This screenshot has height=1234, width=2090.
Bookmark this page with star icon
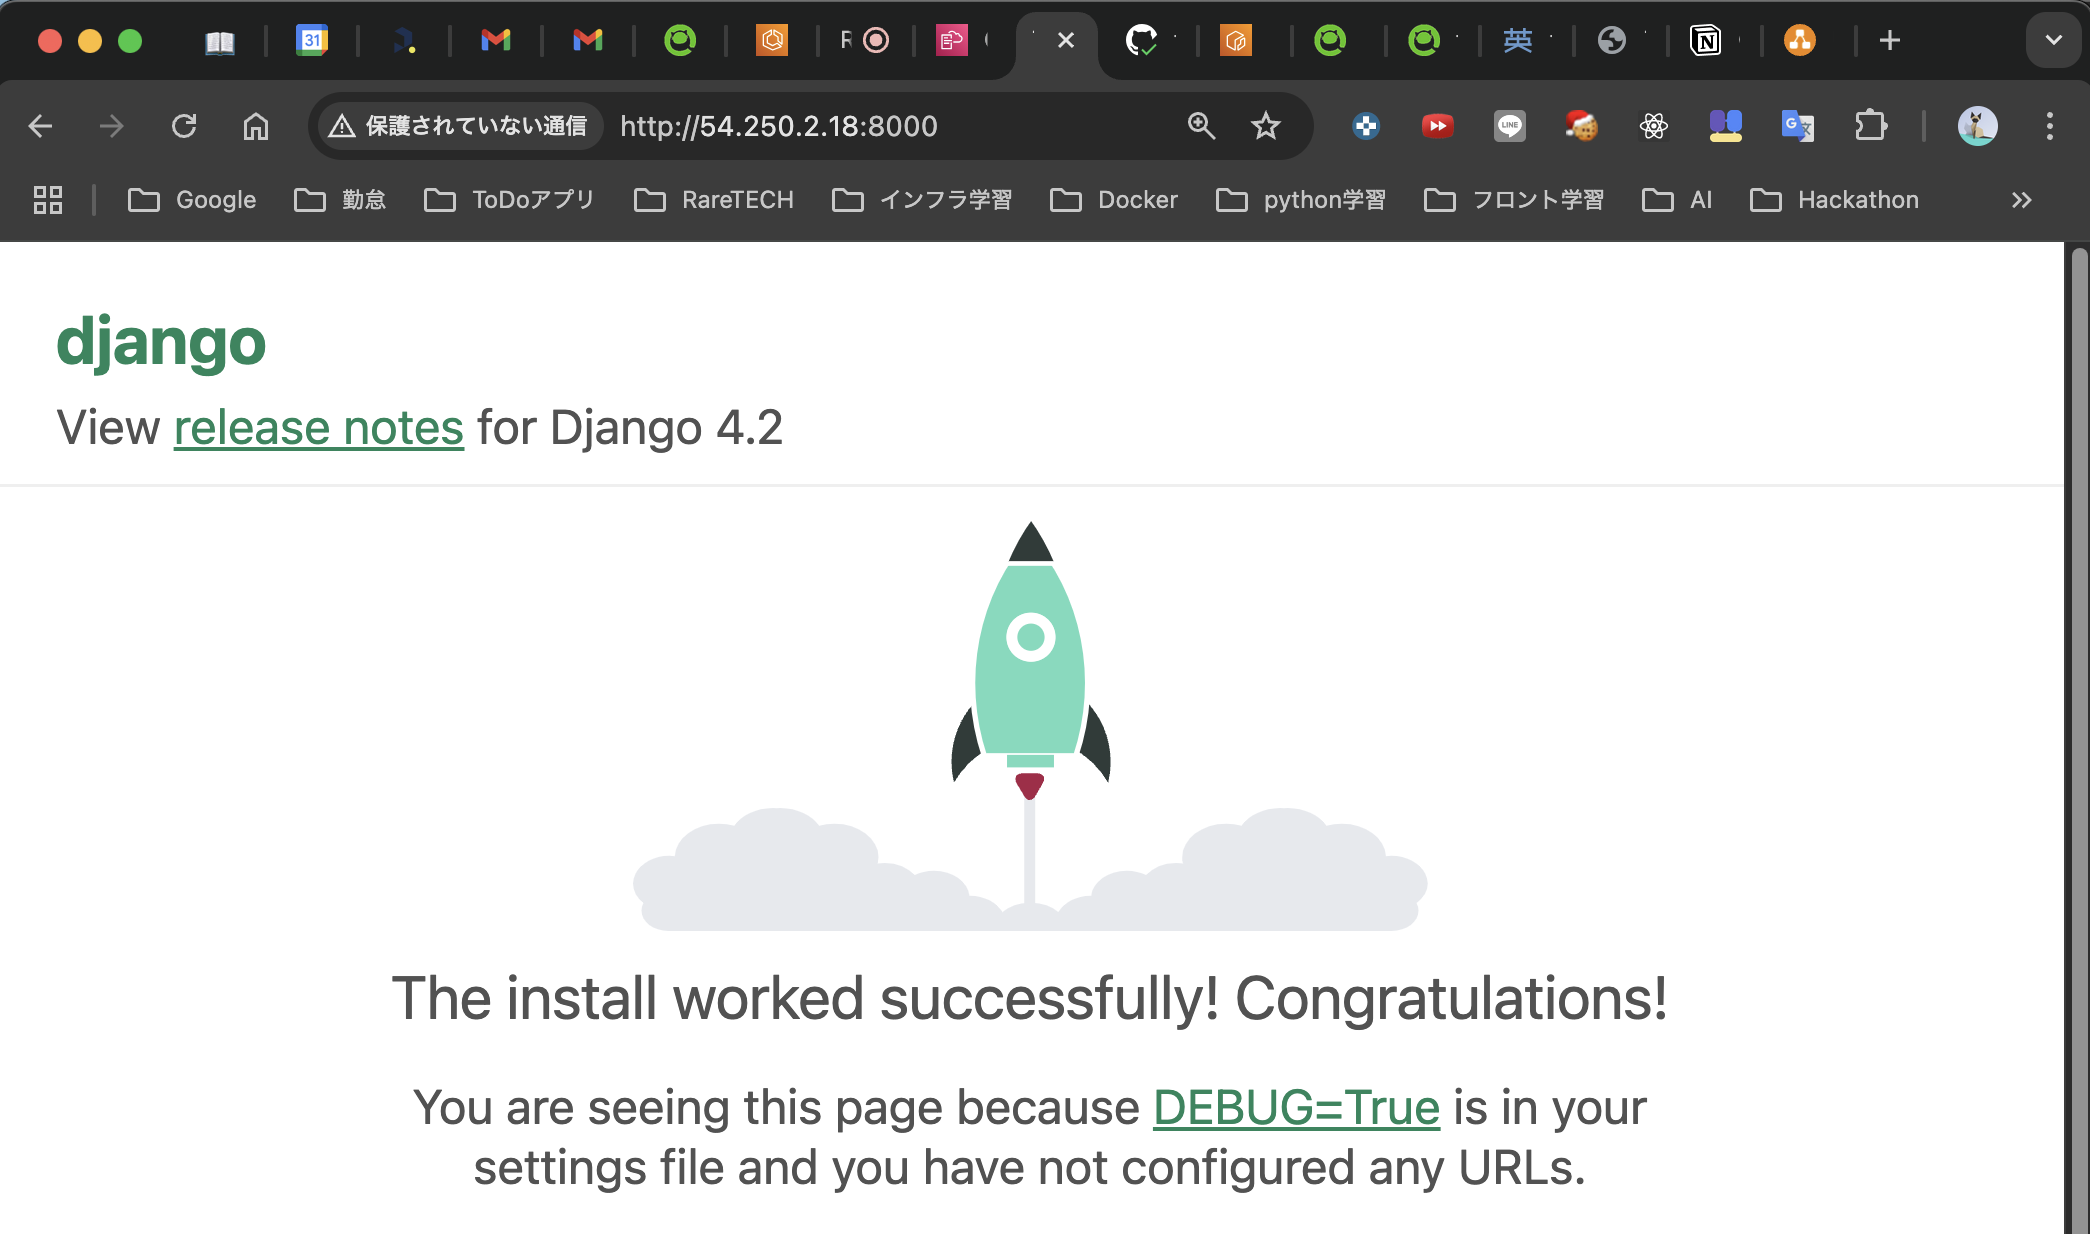point(1266,126)
